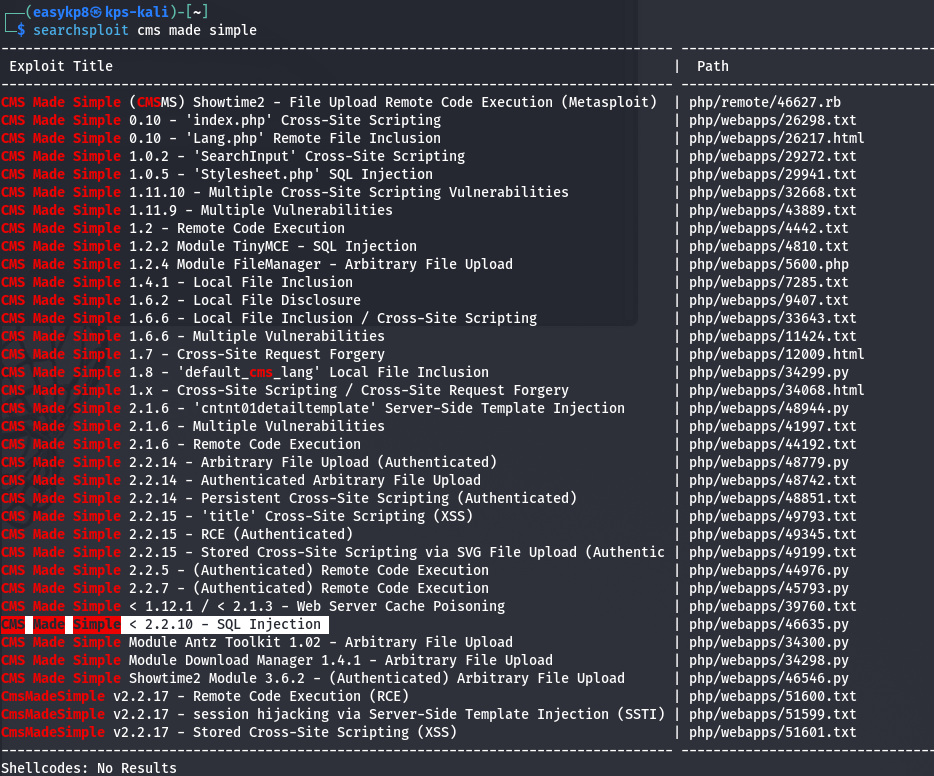This screenshot has height=776, width=934.
Task: Select 1.0.2 'SearchInput' Cross-Site Scripting row
Action: pos(233,156)
